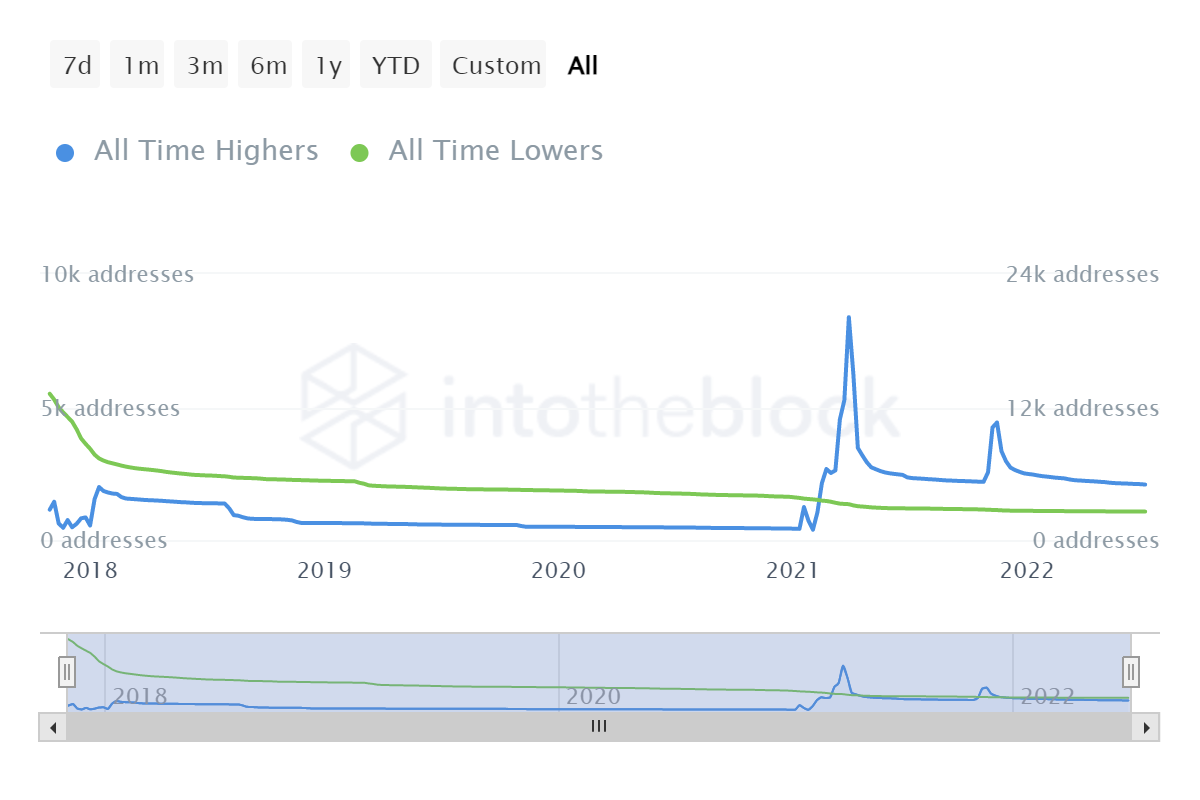Click the scrollbar right arrow
The width and height of the screenshot is (1200, 800).
pos(1146,728)
